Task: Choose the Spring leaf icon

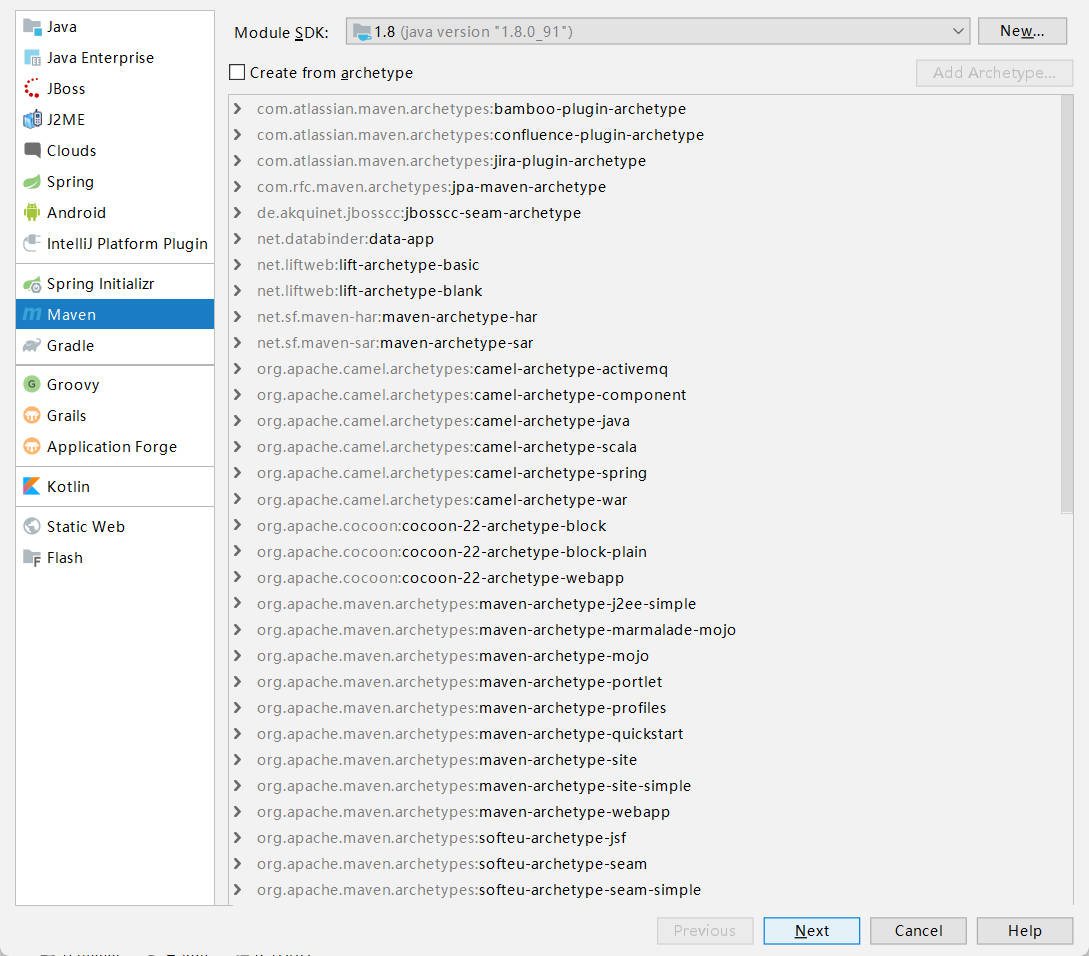Action: [x=32, y=182]
